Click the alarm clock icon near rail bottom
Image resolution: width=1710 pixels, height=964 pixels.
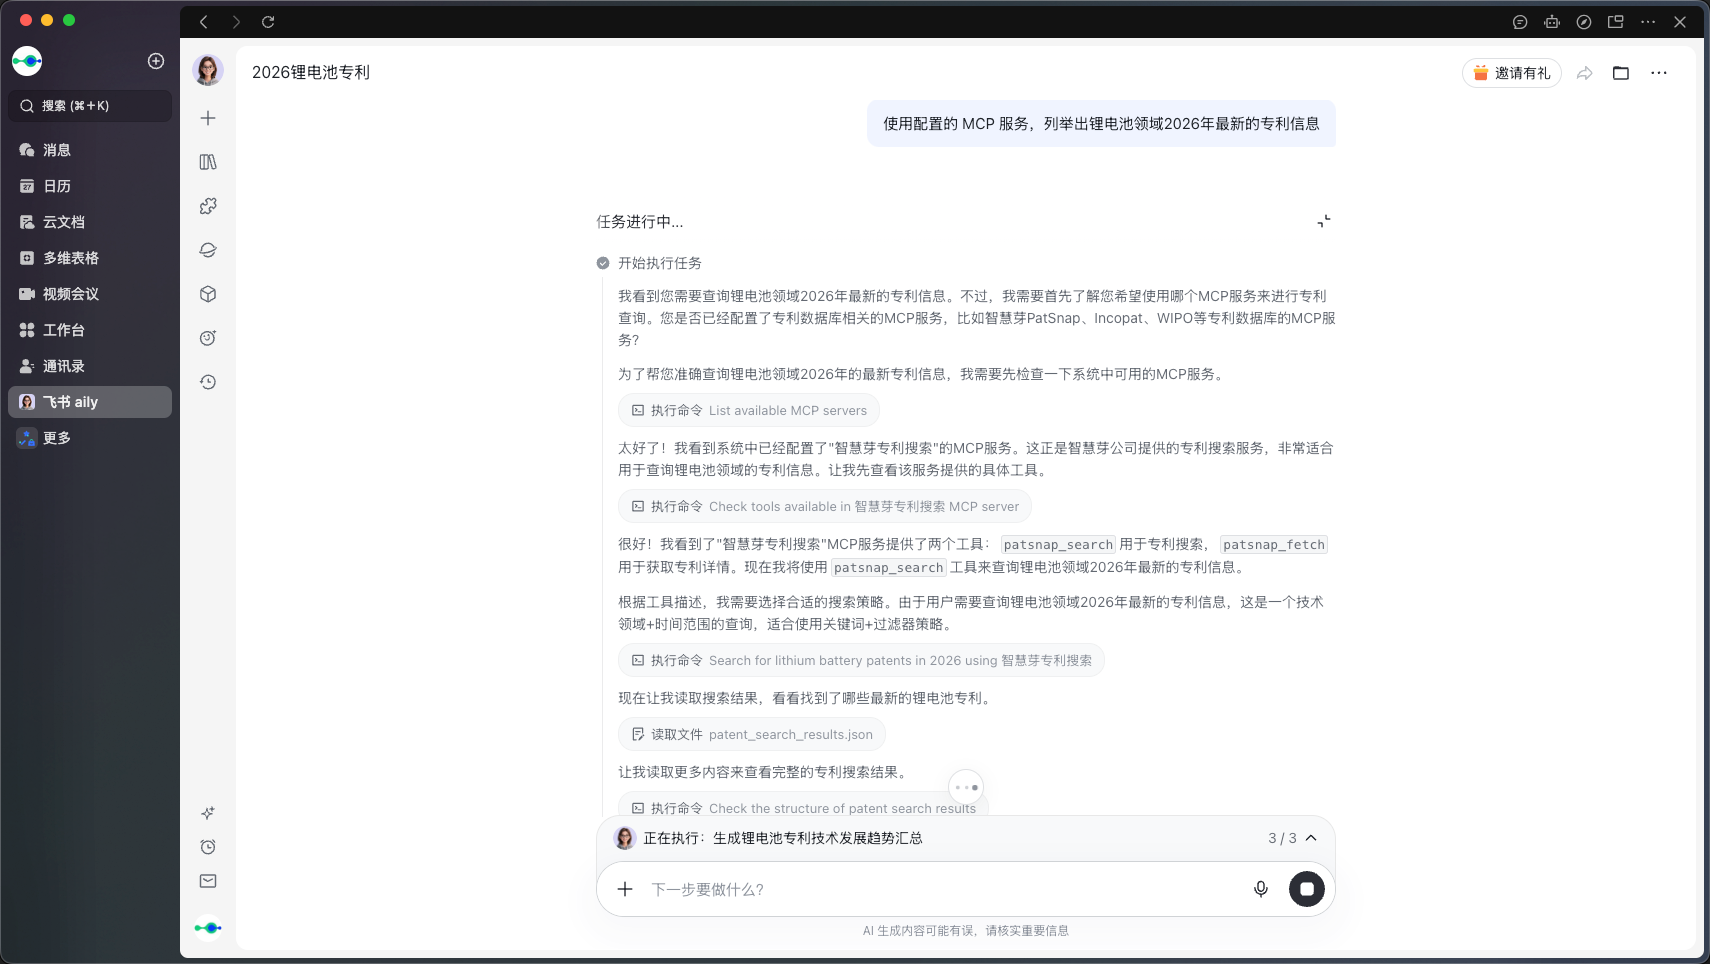pos(208,847)
